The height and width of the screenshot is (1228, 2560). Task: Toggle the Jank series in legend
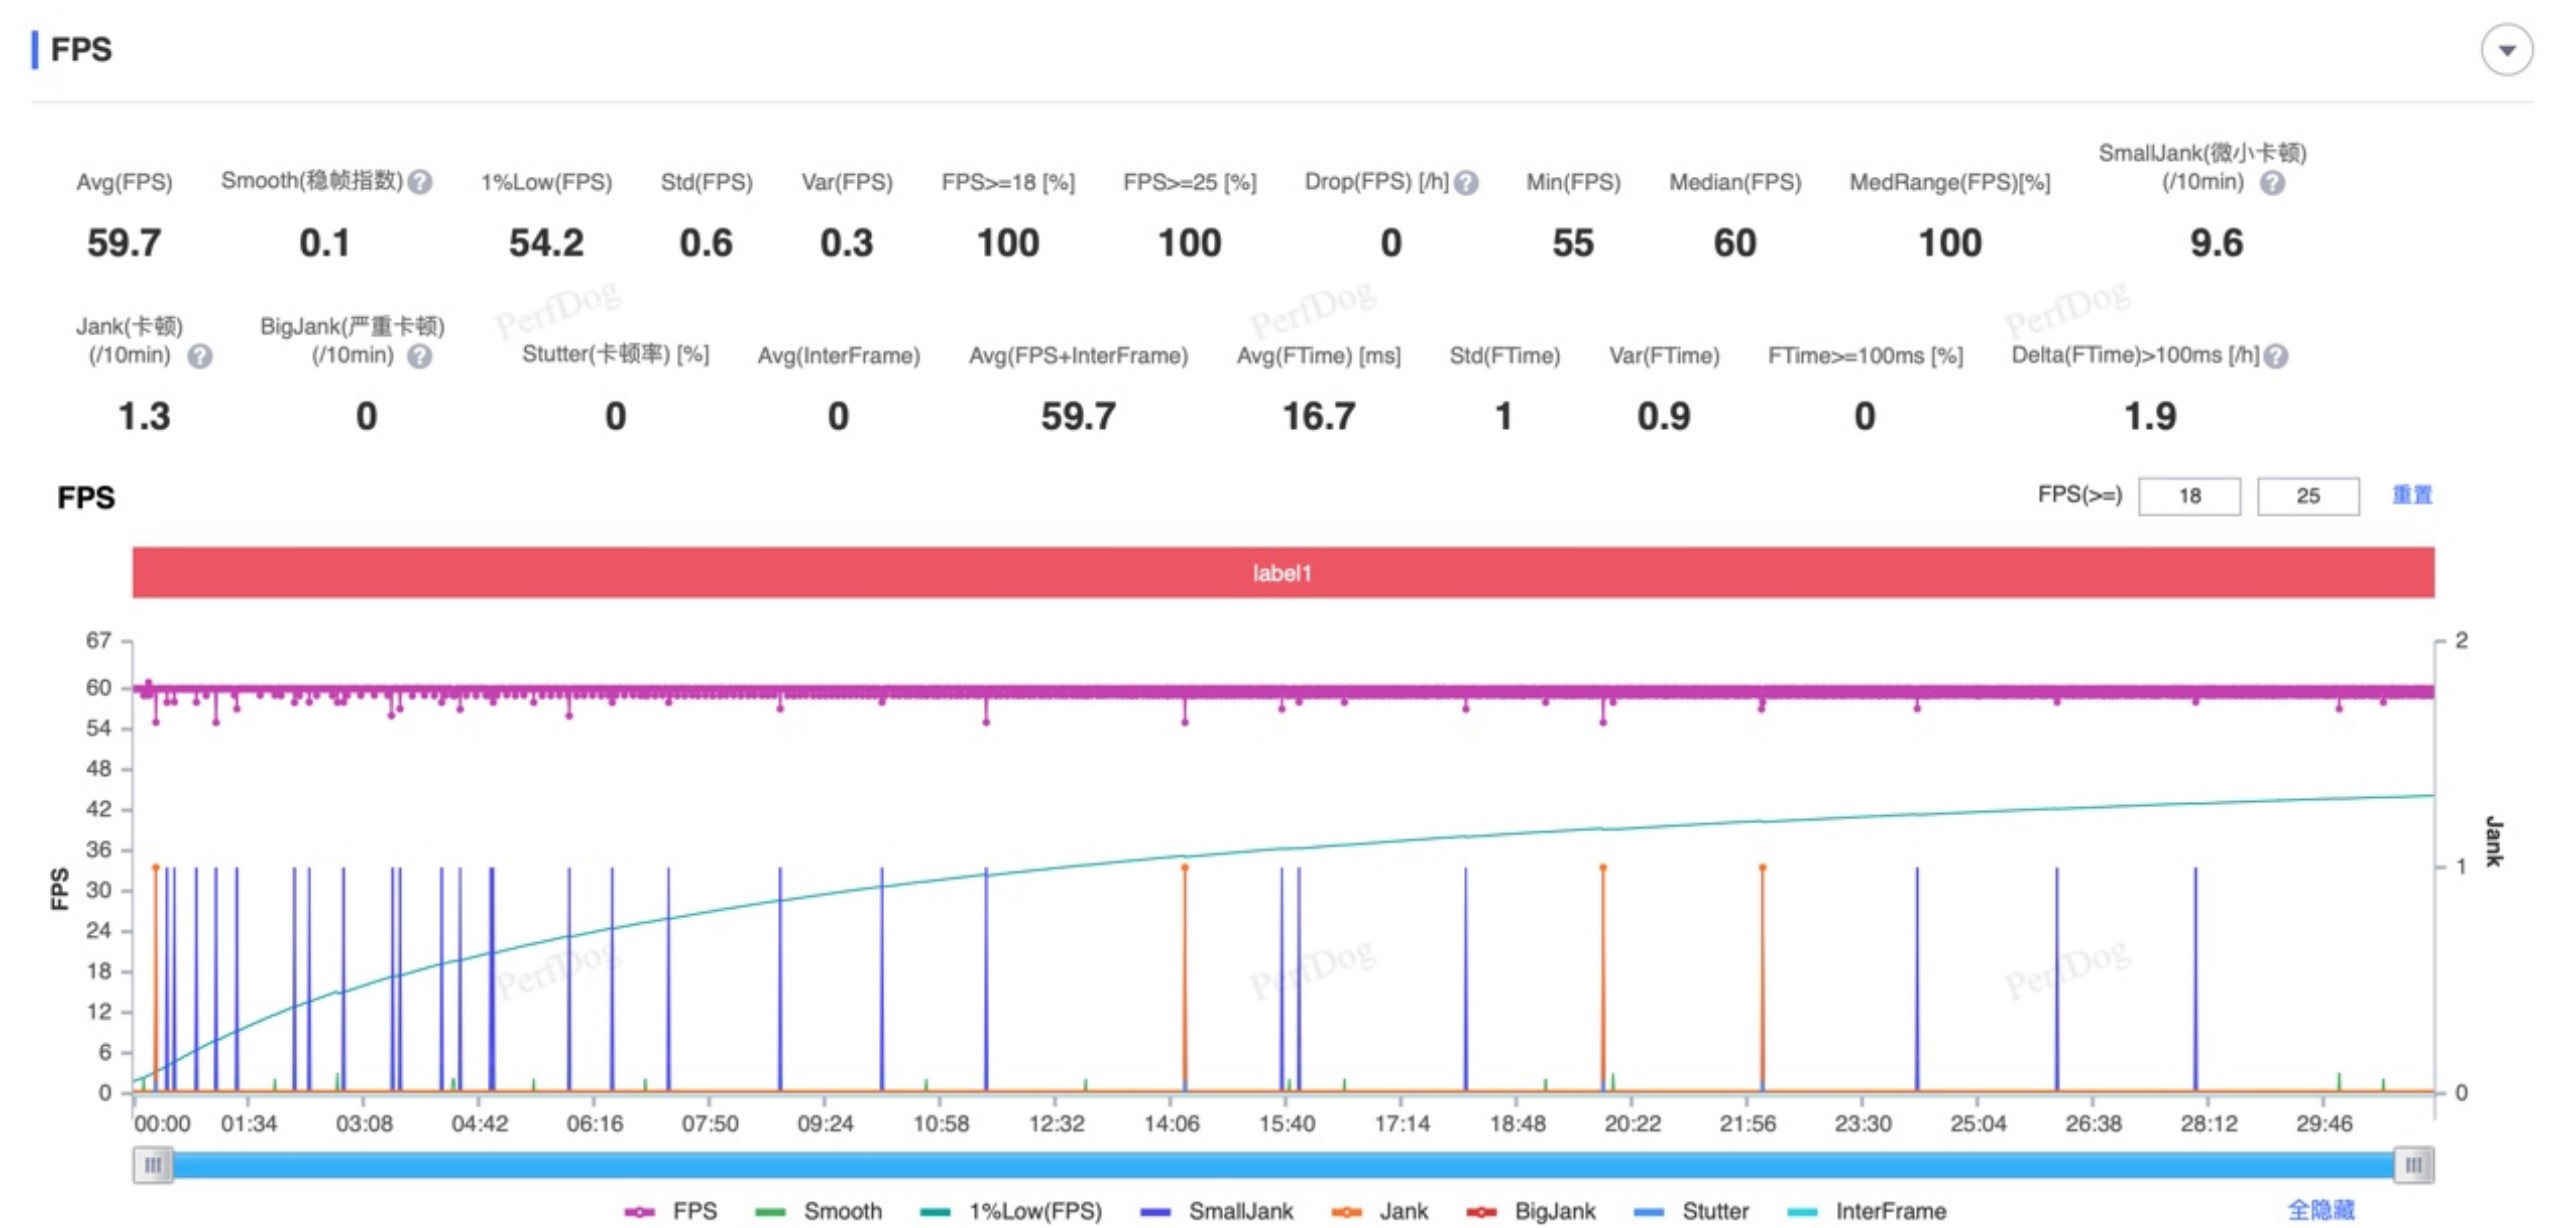(x=1379, y=1211)
